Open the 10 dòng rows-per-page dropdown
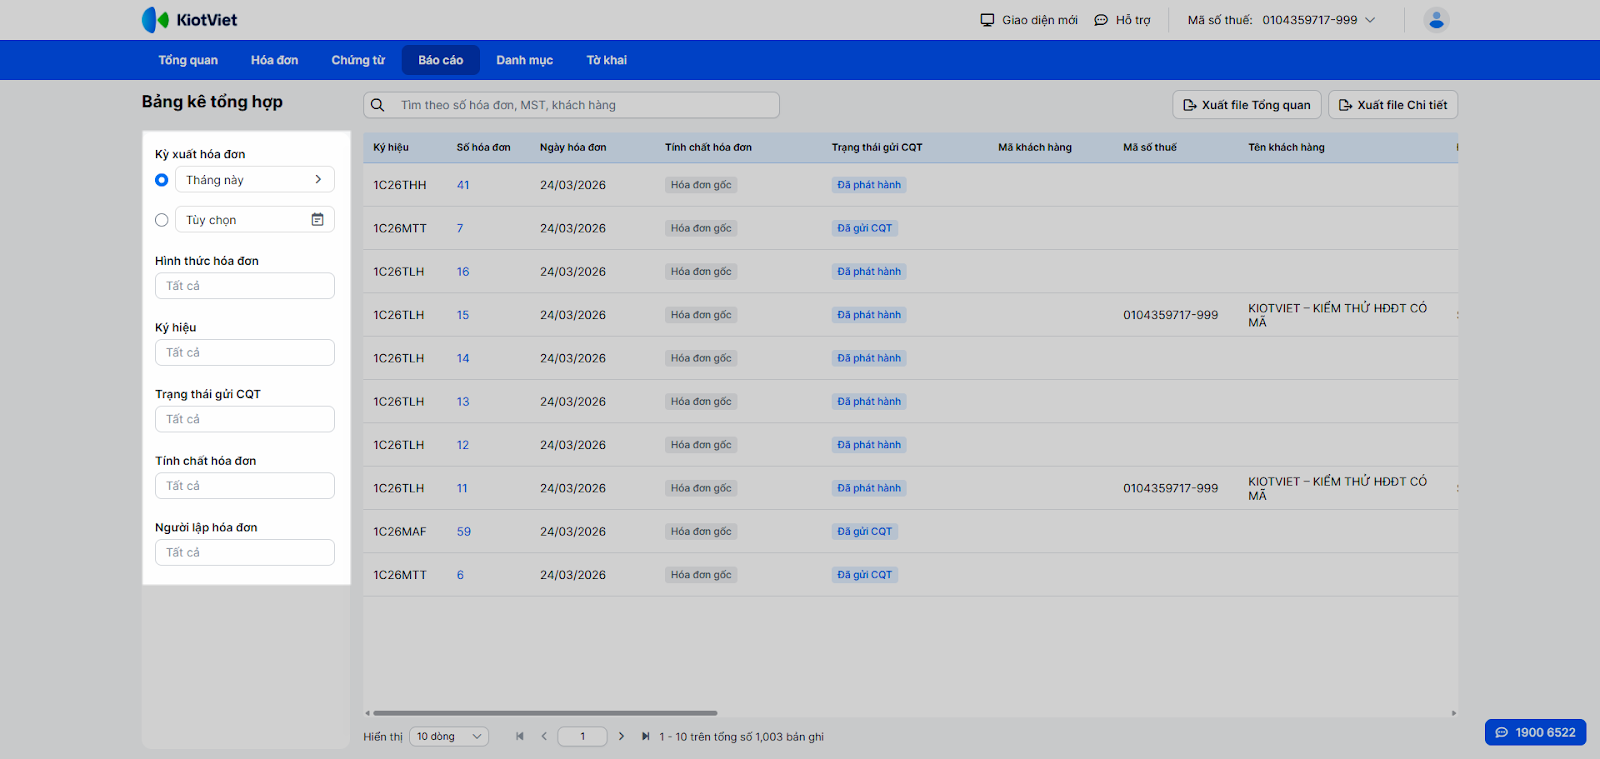This screenshot has width=1600, height=759. click(x=449, y=737)
